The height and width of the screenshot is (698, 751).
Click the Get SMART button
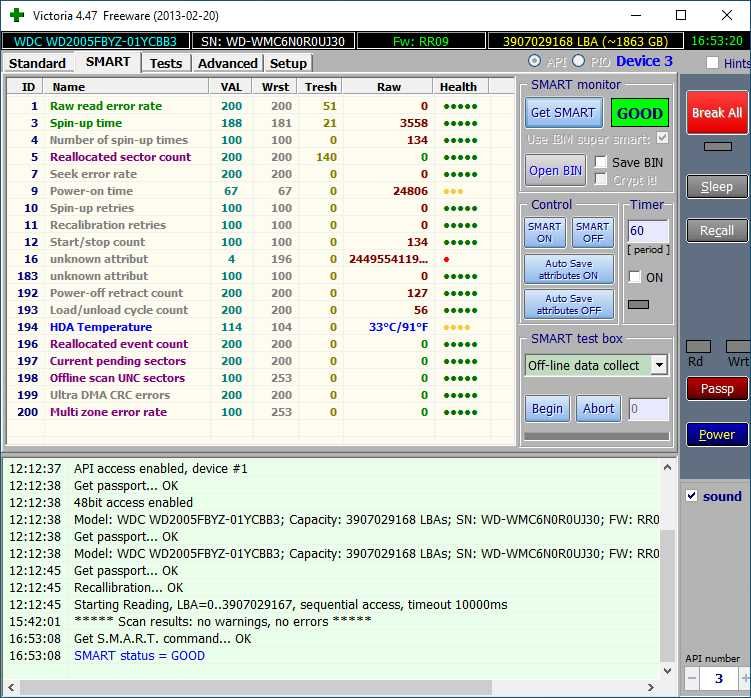pyautogui.click(x=563, y=113)
